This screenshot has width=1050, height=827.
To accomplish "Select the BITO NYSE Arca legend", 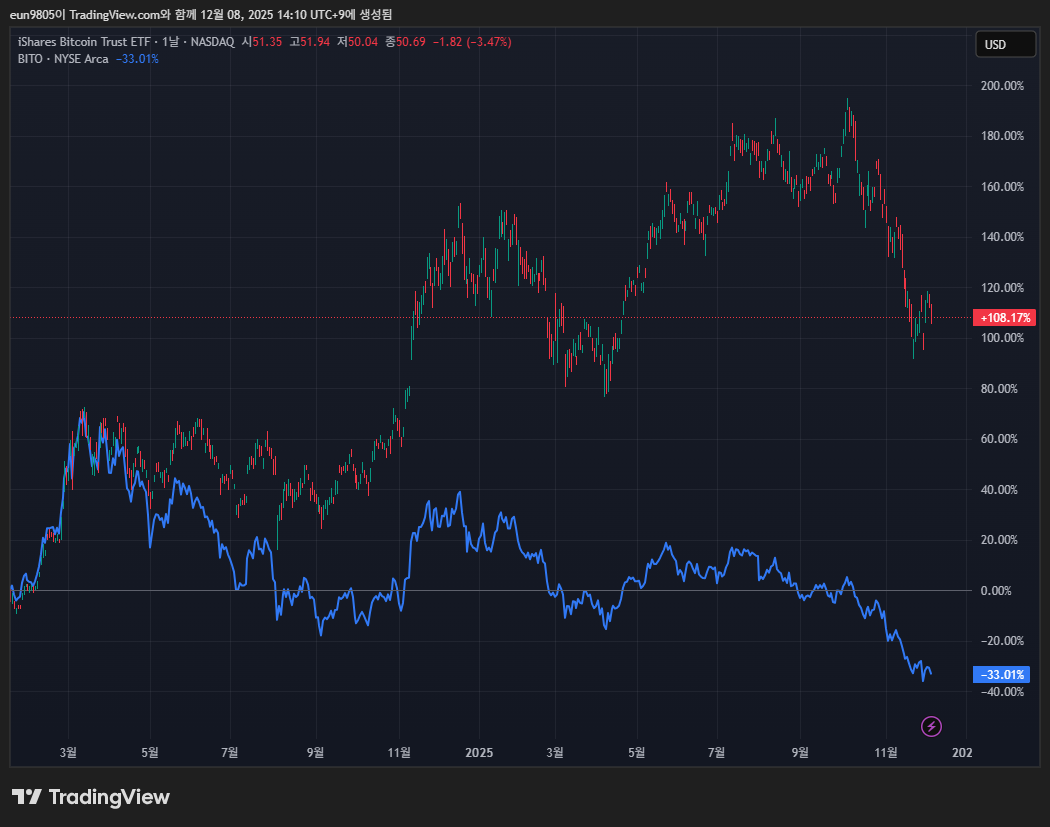I will coord(63,59).
